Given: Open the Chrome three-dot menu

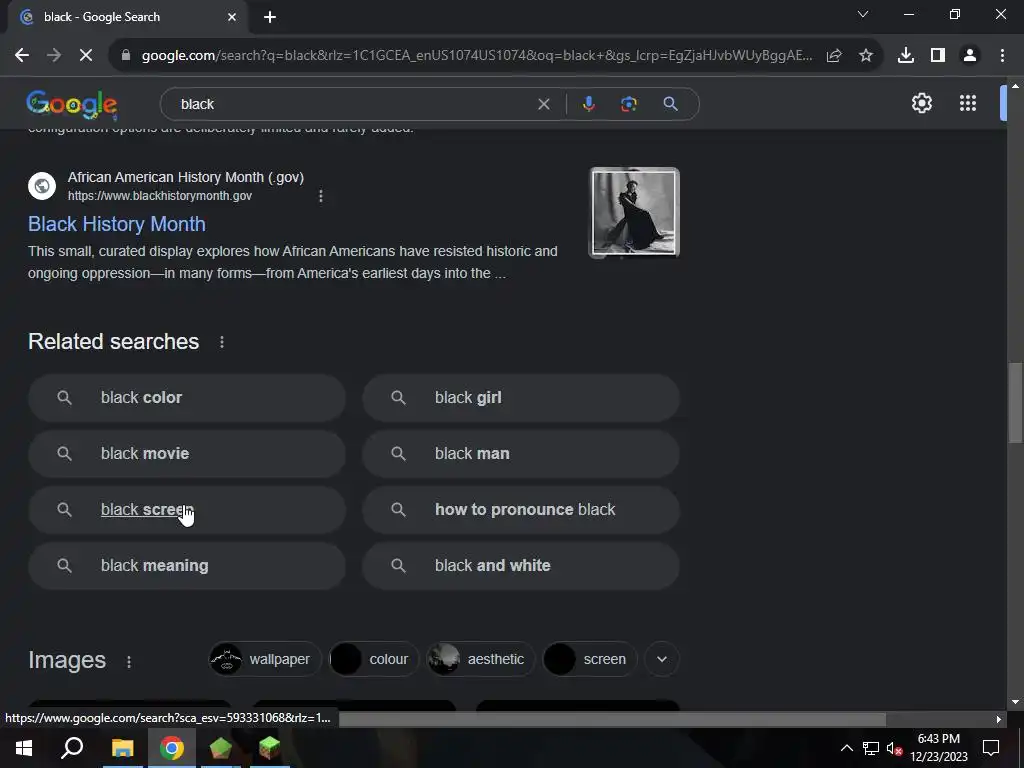Looking at the screenshot, I should click(x=1002, y=56).
